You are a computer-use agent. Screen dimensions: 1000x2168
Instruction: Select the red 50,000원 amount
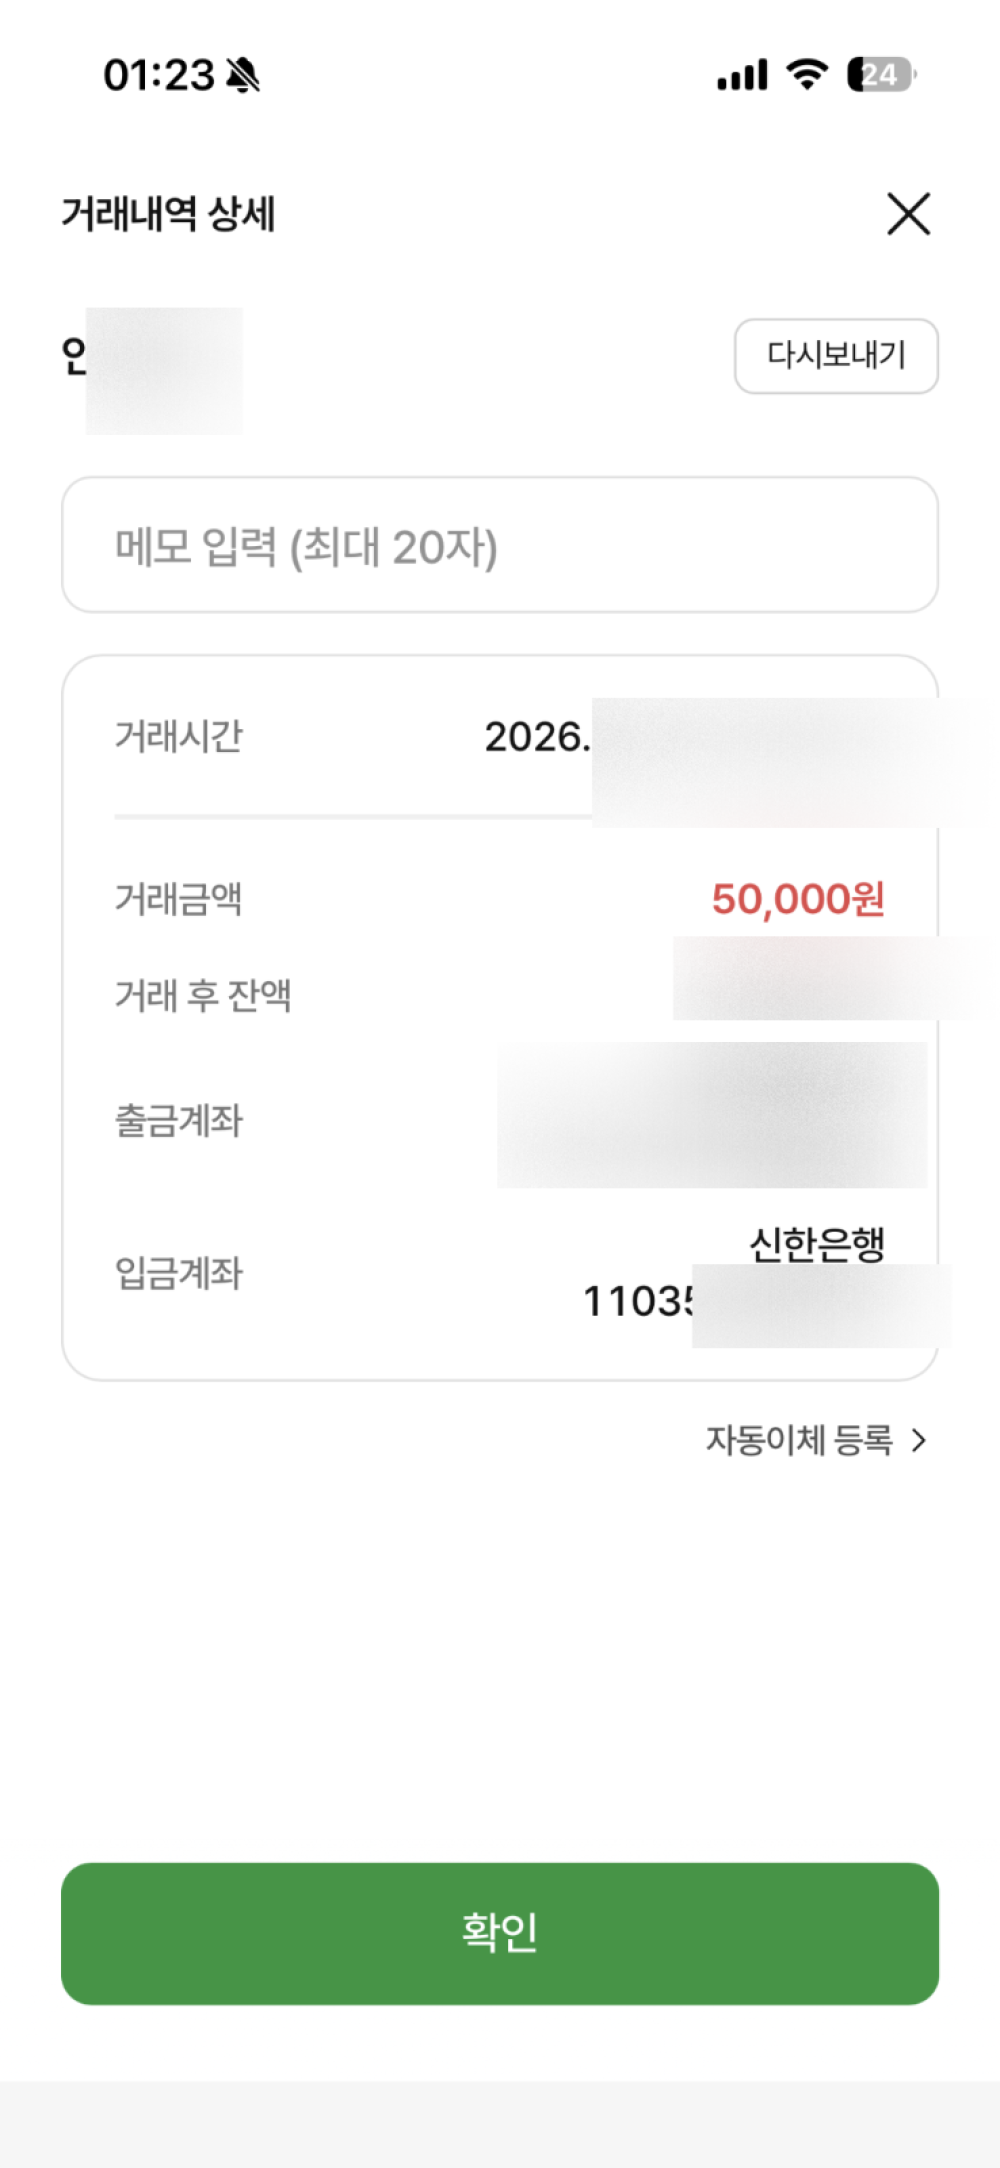click(797, 899)
